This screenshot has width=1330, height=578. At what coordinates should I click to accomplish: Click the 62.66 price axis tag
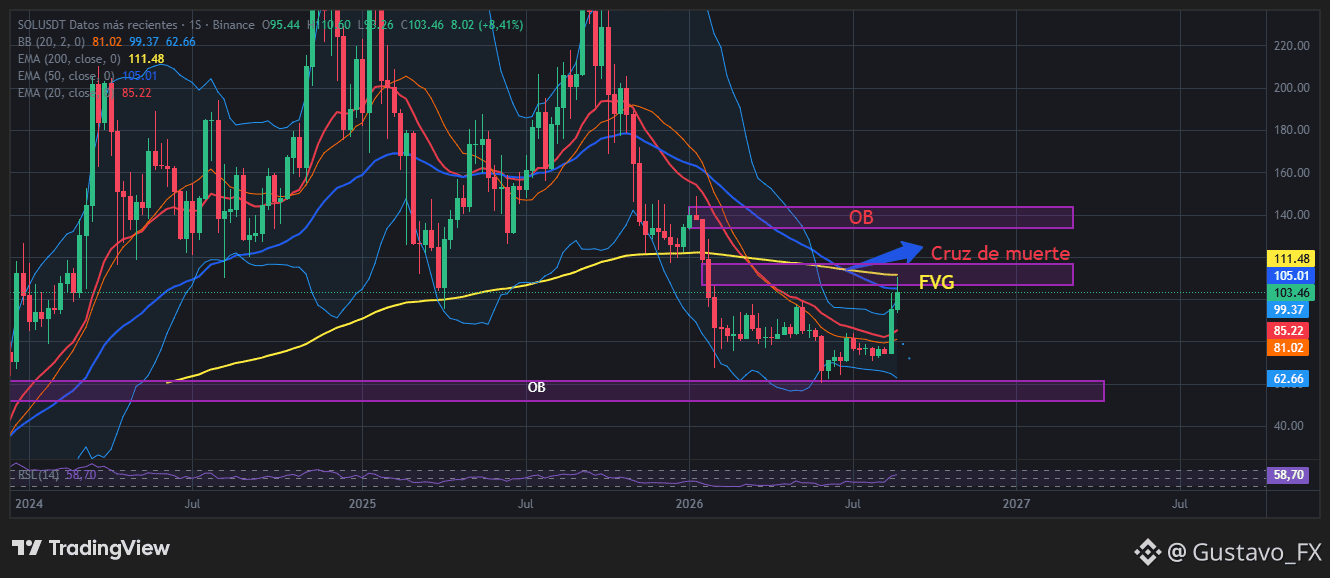[x=1289, y=379]
